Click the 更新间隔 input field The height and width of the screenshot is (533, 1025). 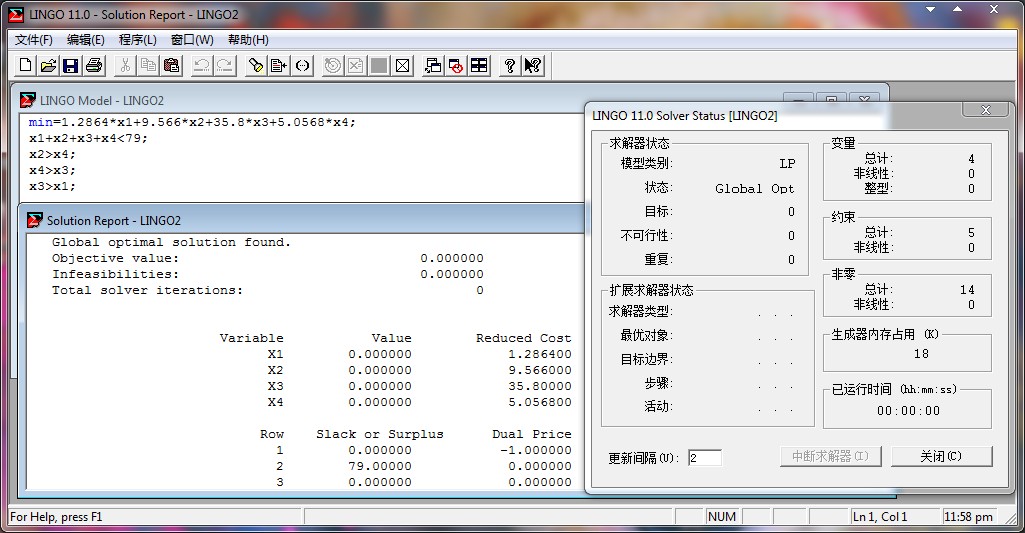705,458
